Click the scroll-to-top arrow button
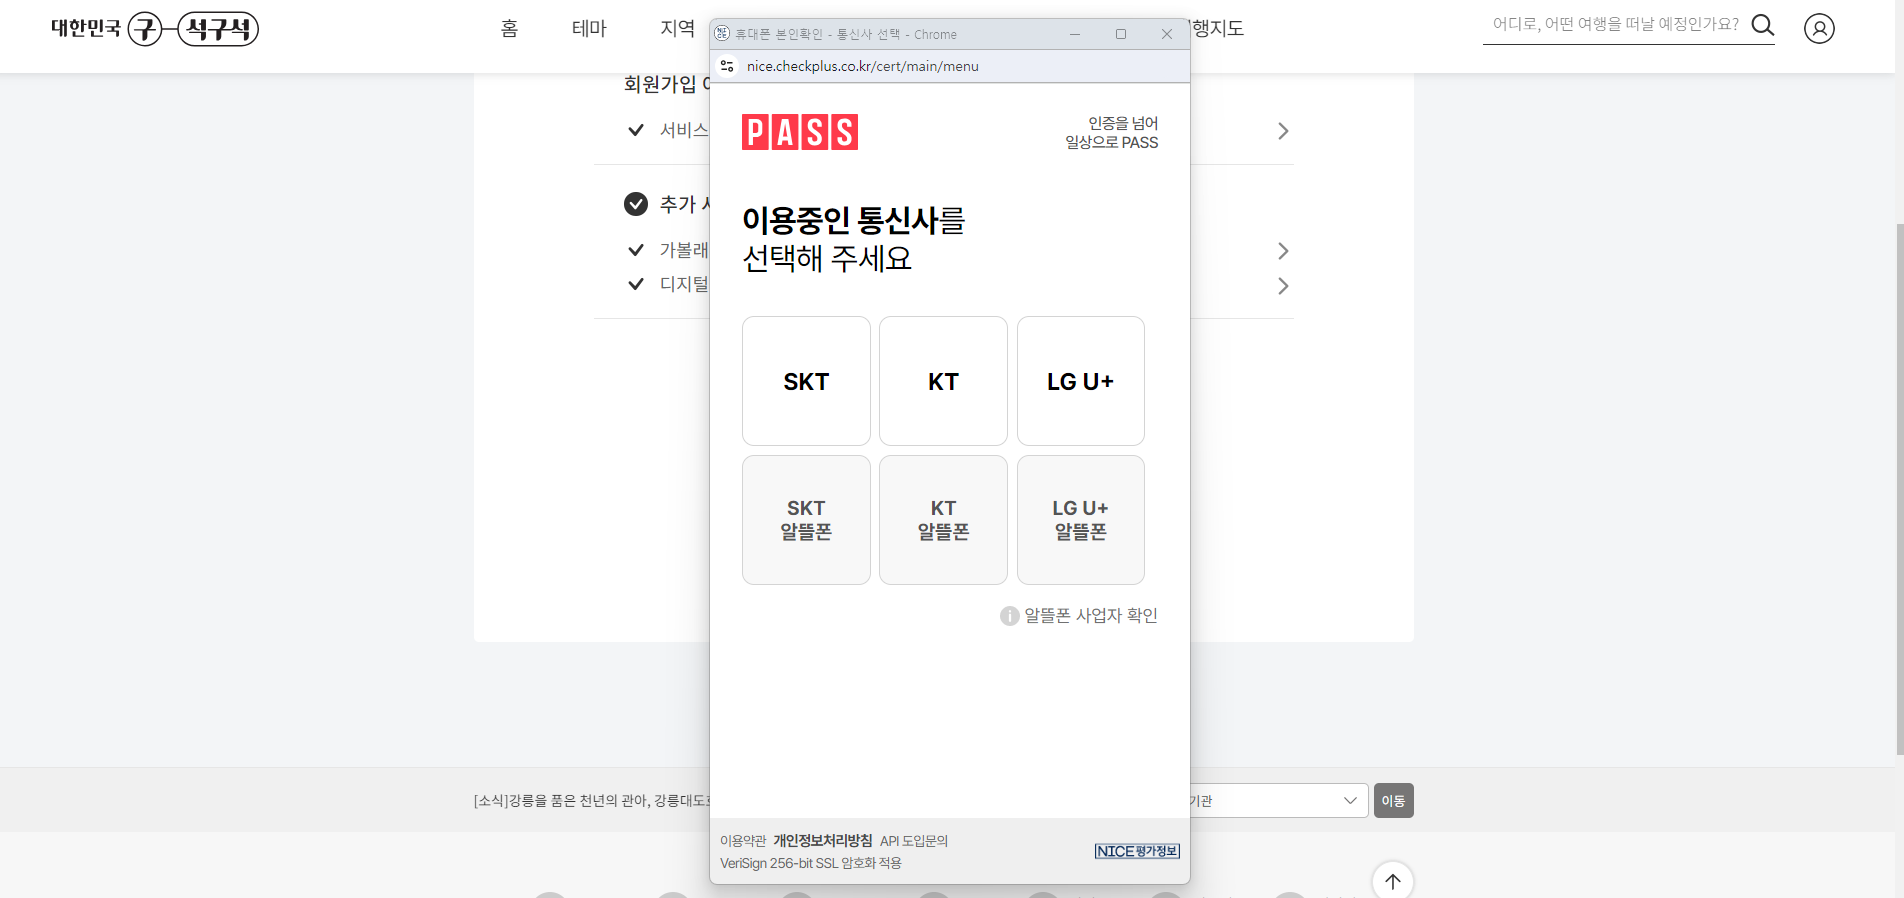The width and height of the screenshot is (1904, 898). (1393, 881)
